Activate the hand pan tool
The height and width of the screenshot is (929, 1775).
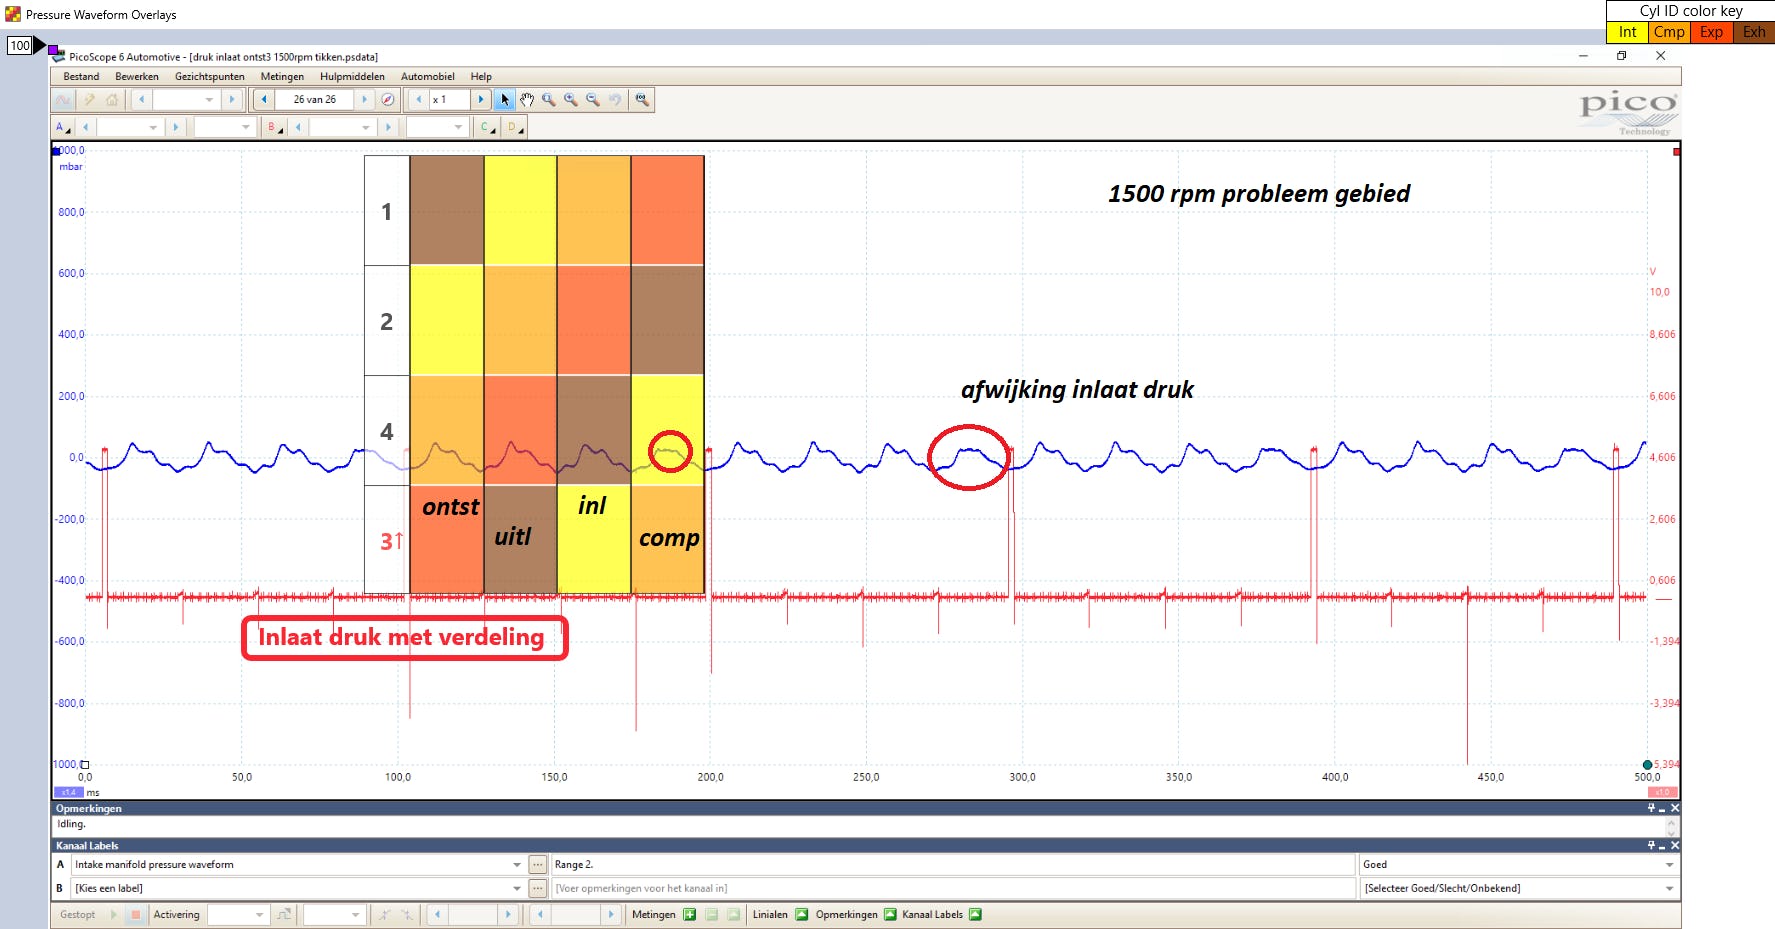point(527,100)
